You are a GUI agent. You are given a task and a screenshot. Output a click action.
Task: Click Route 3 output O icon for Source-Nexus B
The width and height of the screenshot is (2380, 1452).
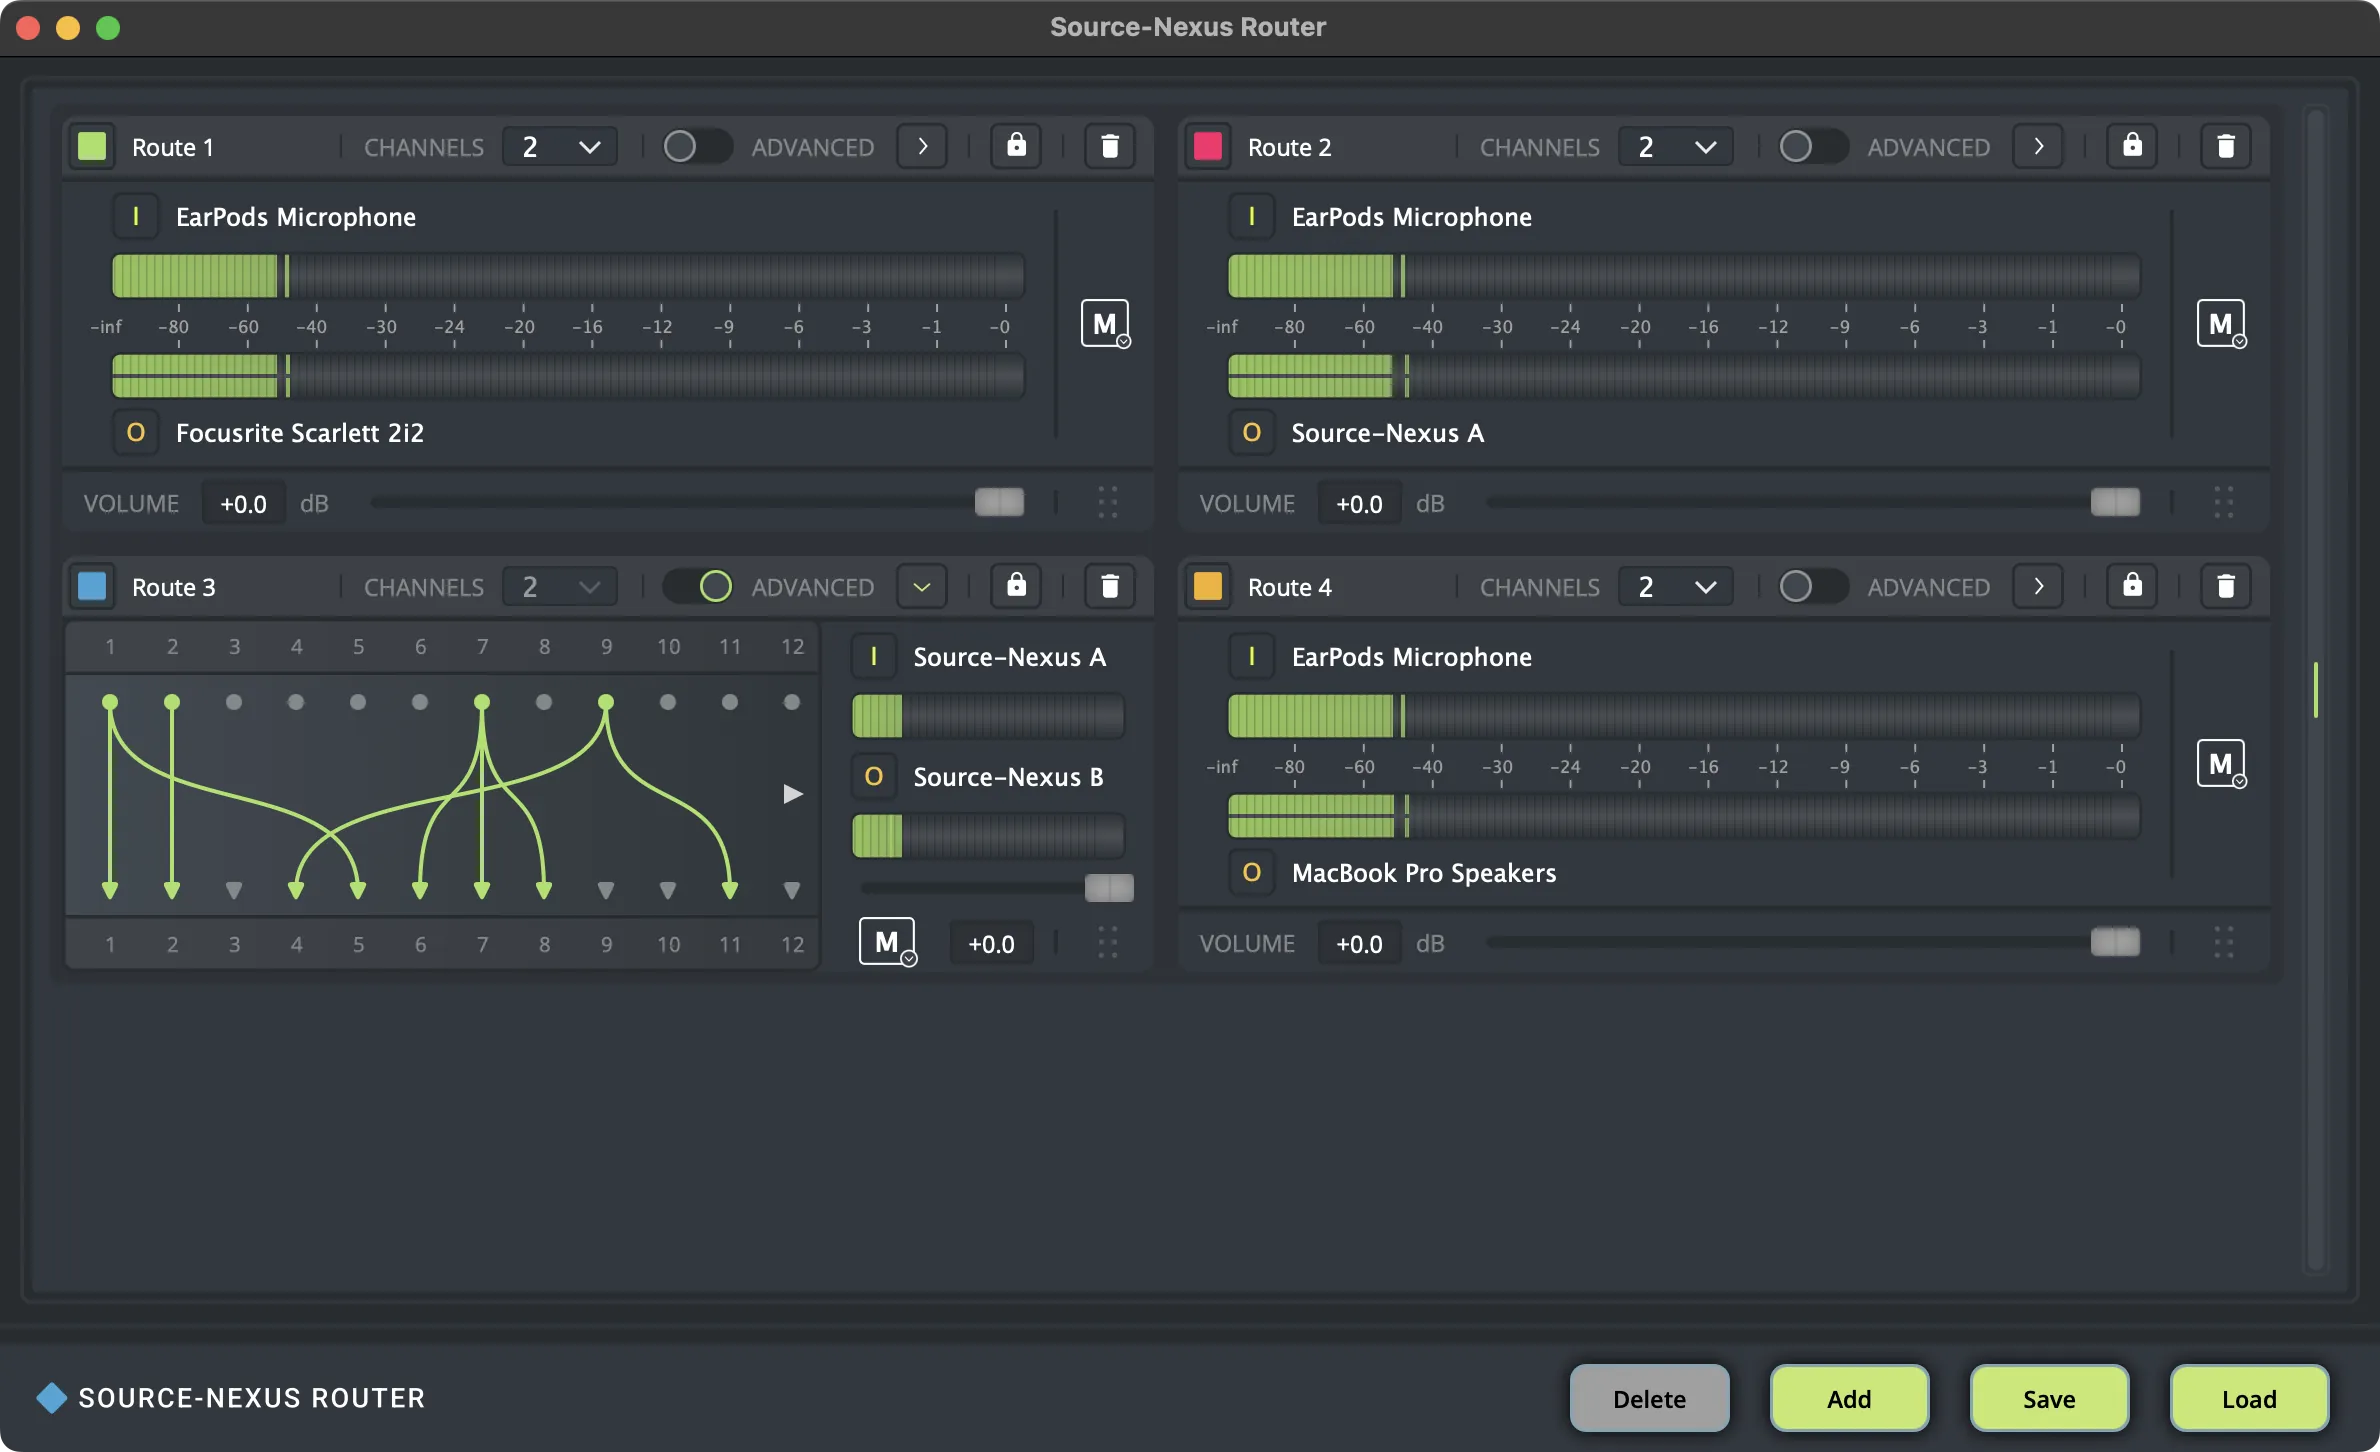(874, 776)
